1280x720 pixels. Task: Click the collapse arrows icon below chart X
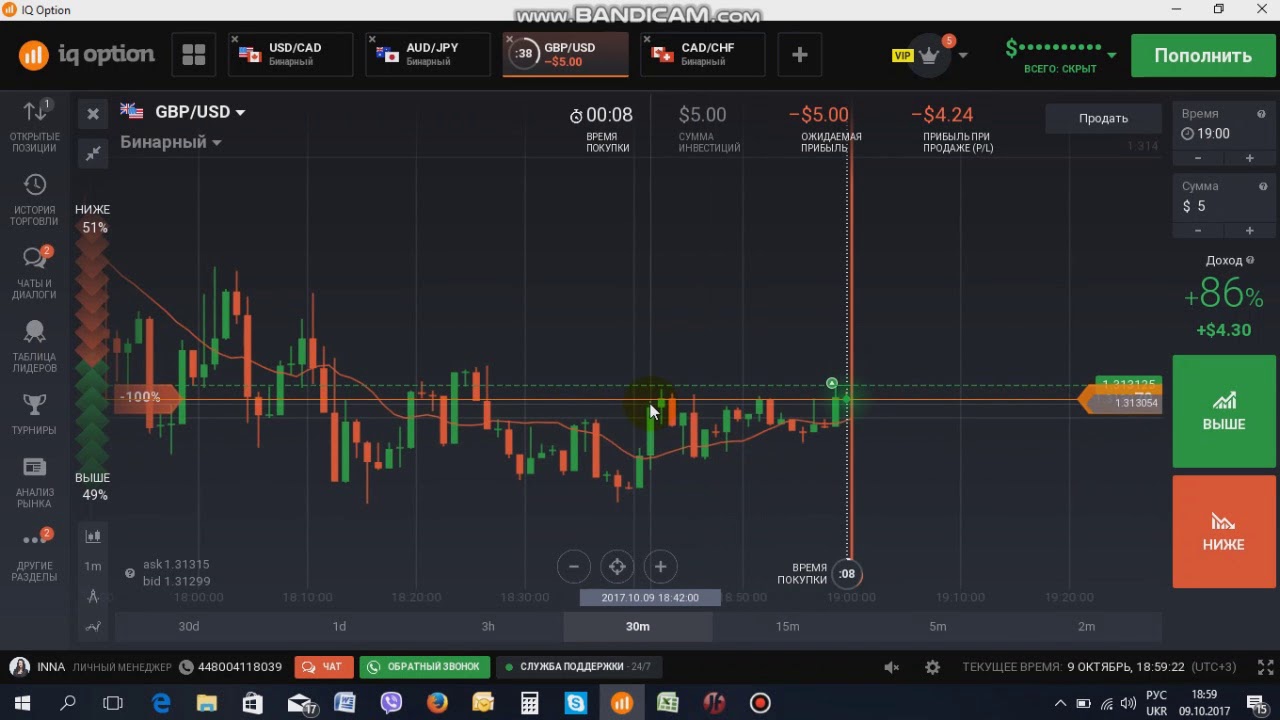[93, 153]
